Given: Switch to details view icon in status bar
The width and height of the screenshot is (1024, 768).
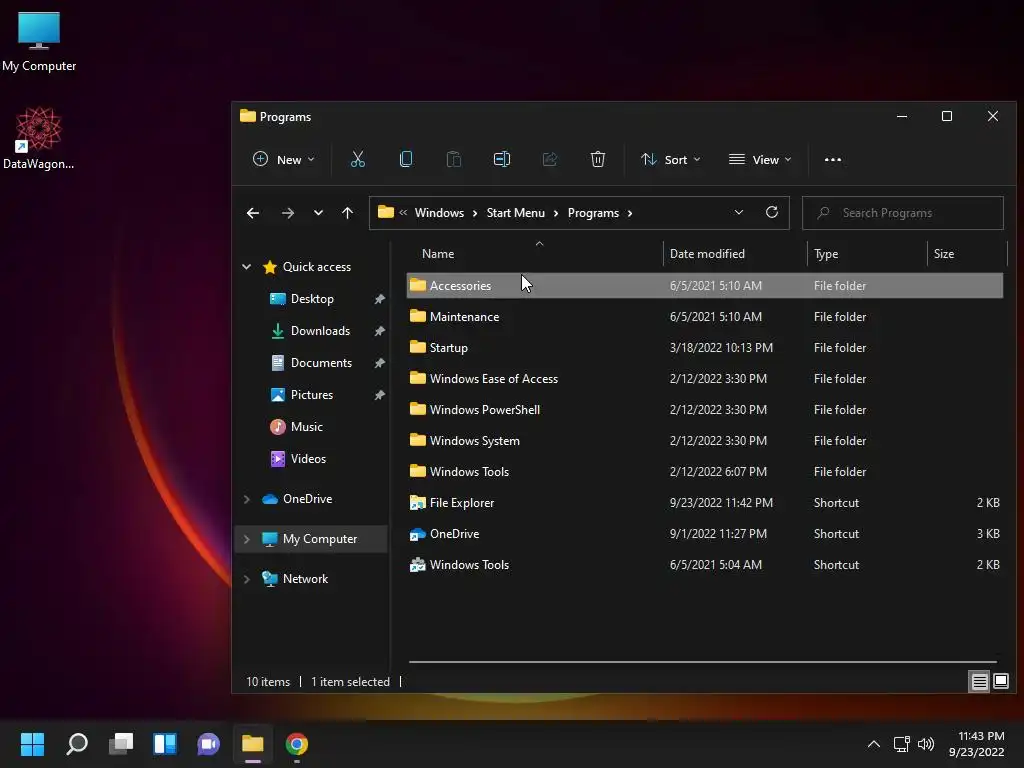Looking at the screenshot, I should tap(980, 682).
